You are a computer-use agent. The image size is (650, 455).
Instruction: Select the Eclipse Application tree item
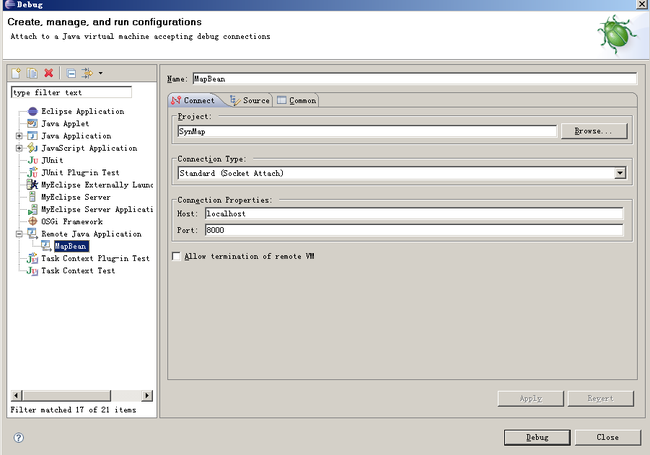coord(82,111)
